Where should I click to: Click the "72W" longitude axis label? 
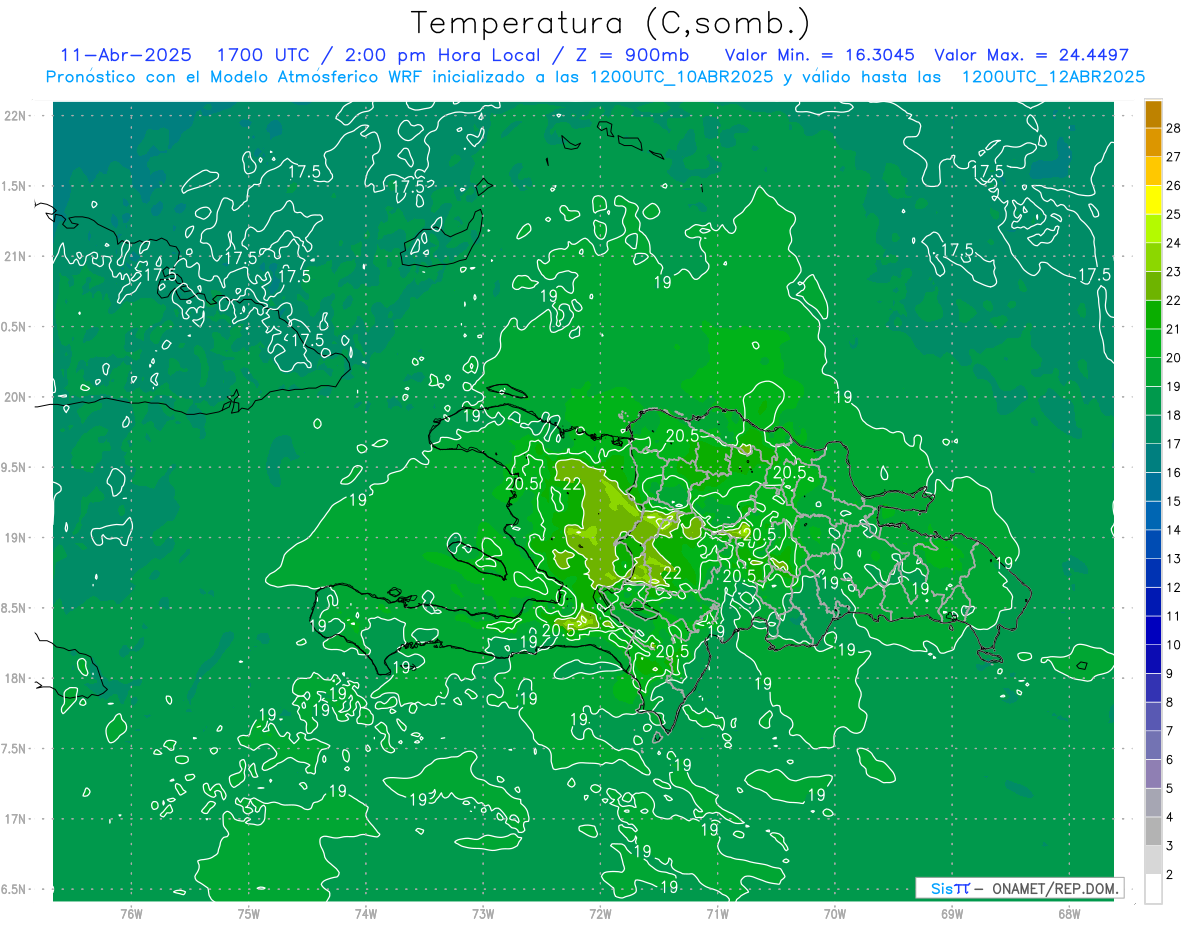[x=600, y=913]
